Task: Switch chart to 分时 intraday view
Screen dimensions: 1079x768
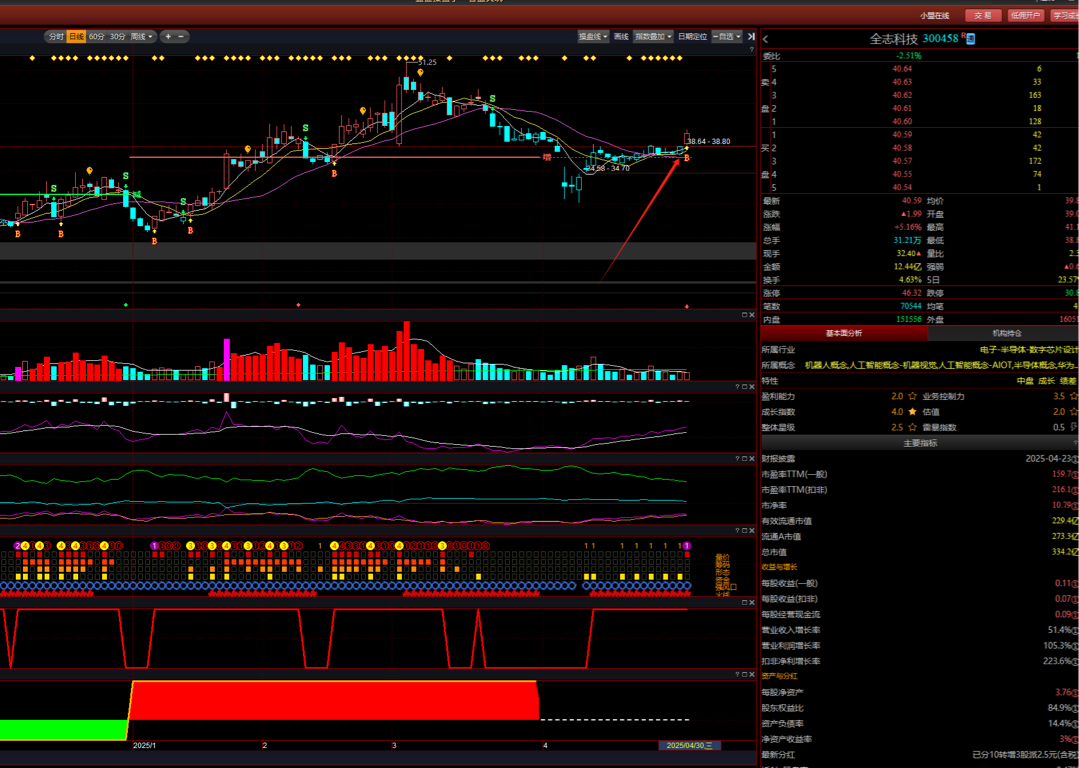Action: pyautogui.click(x=56, y=36)
